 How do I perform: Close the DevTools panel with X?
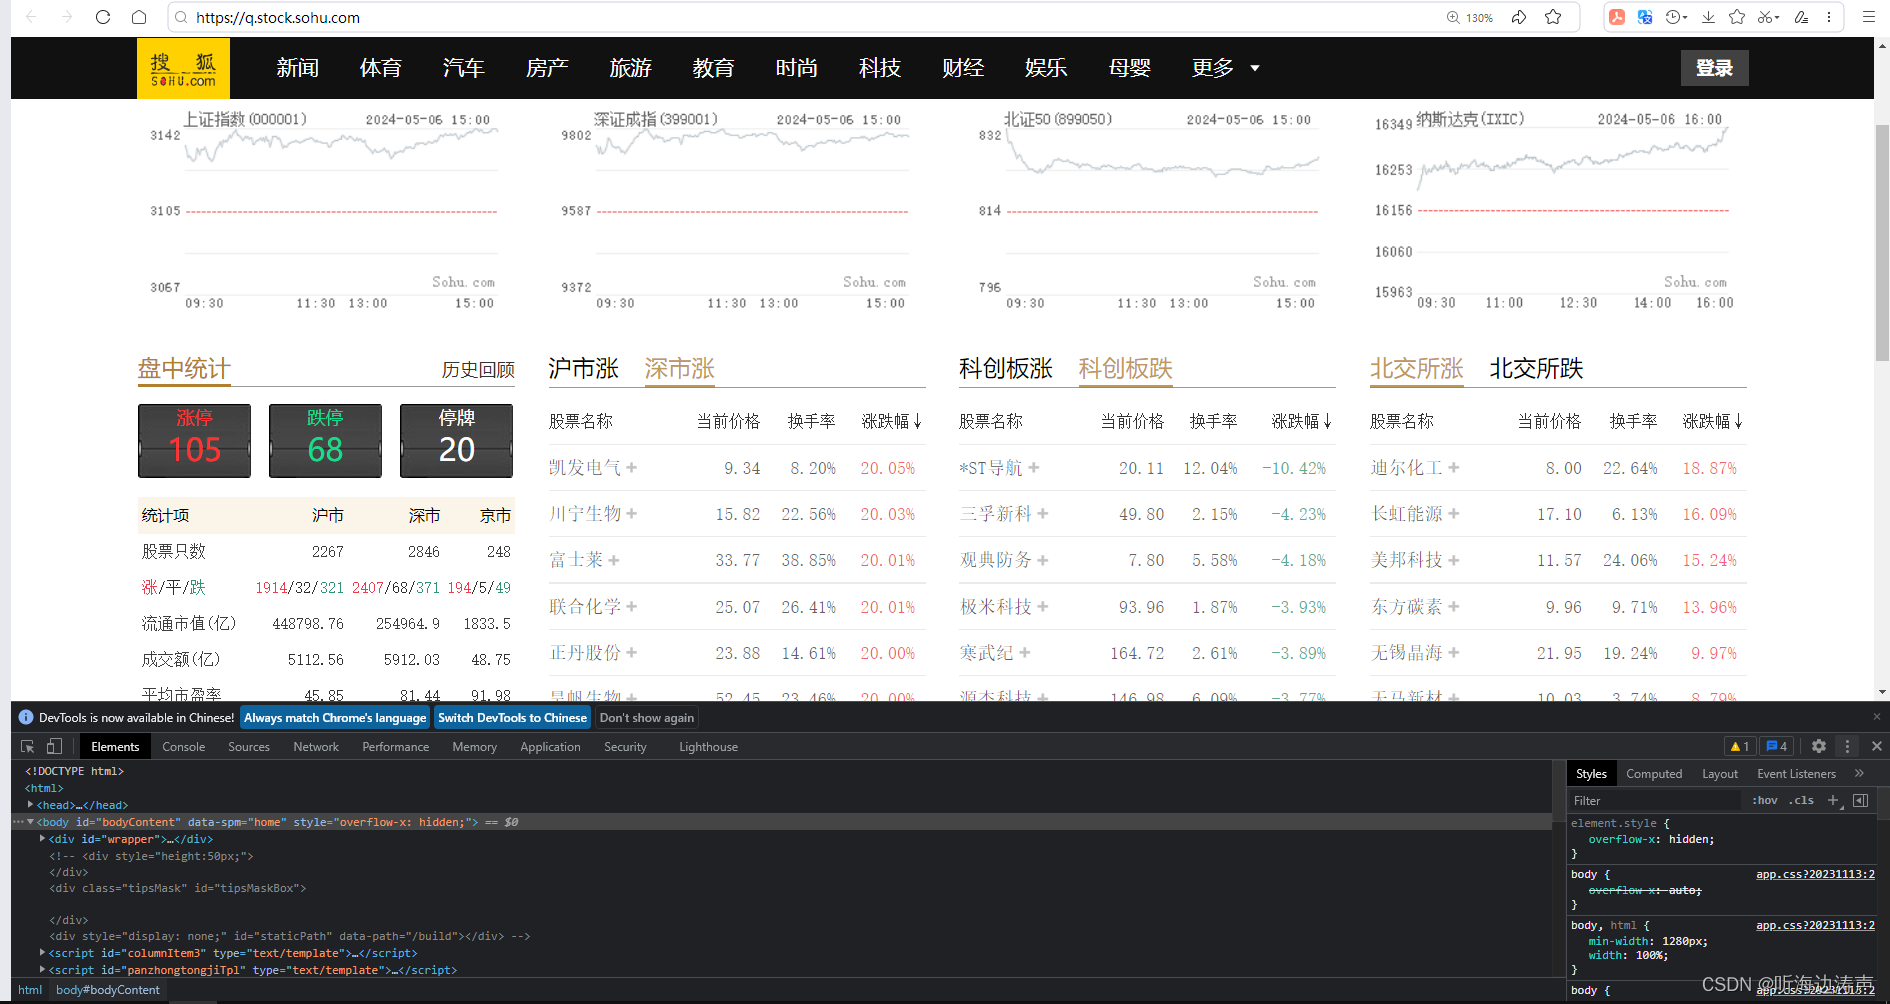(x=1877, y=746)
